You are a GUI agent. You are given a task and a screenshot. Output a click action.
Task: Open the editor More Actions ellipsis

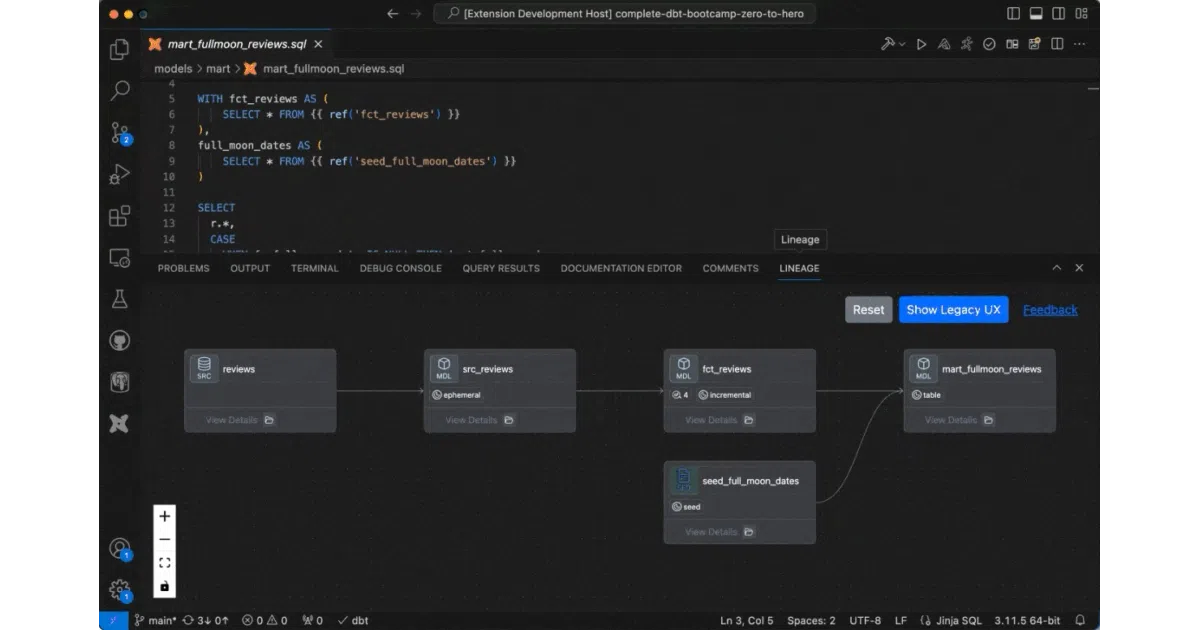click(x=1080, y=44)
